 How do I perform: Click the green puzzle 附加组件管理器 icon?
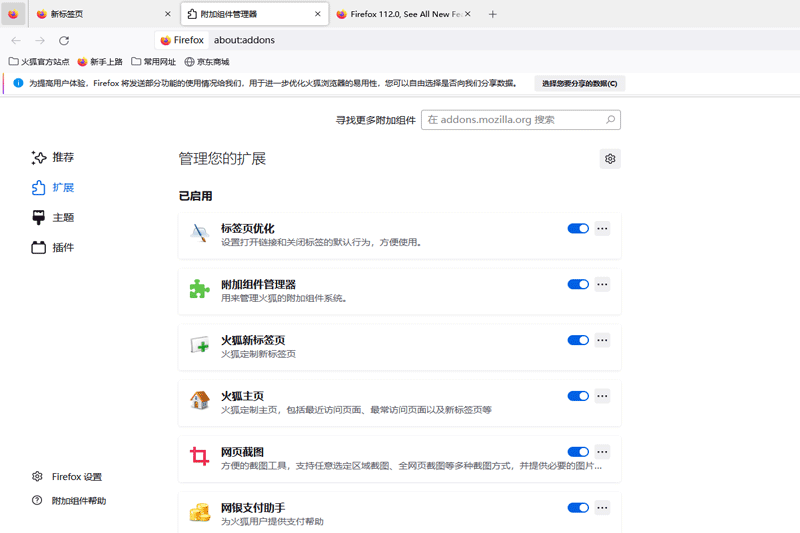point(199,289)
